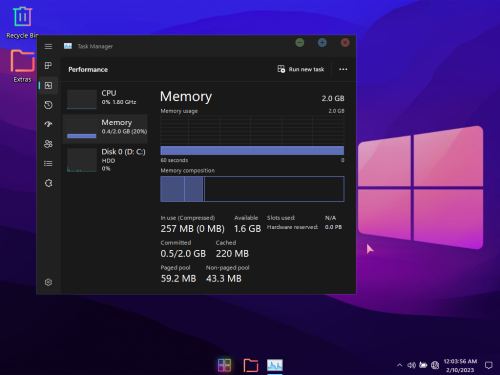500x375 pixels.
Task: Click the 1.6 GB available value
Action: click(247, 229)
